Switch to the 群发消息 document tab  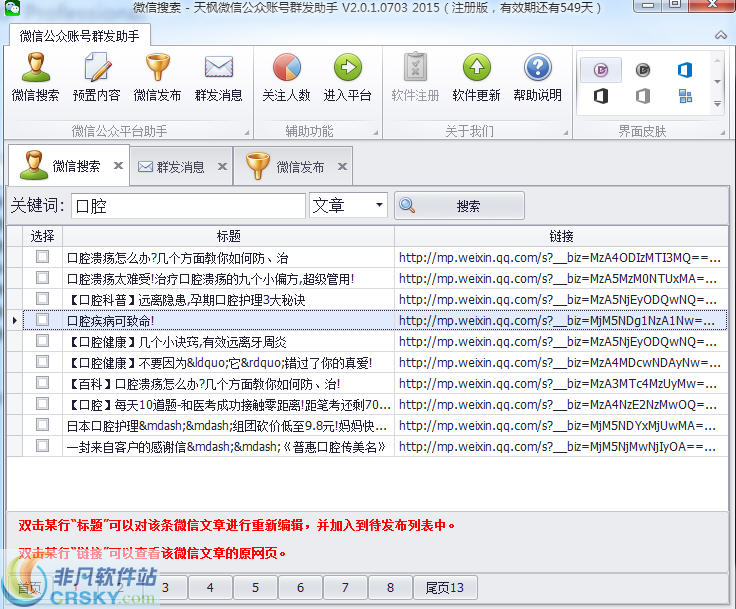[x=181, y=166]
